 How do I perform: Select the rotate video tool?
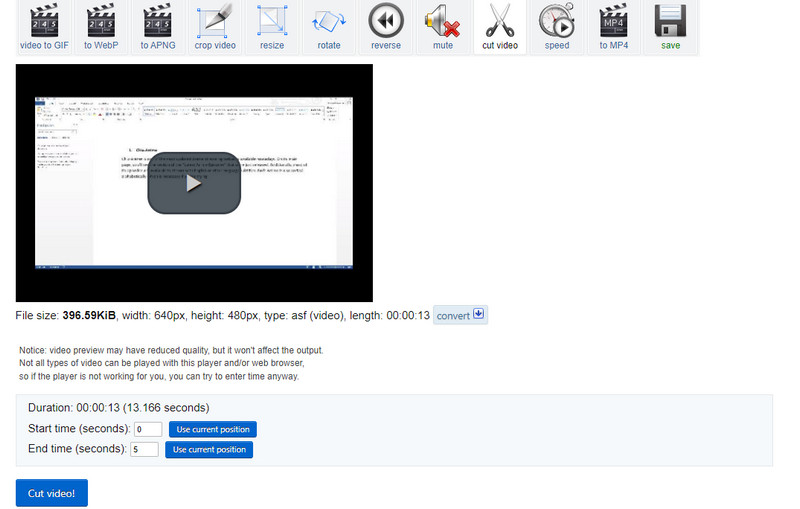point(328,27)
